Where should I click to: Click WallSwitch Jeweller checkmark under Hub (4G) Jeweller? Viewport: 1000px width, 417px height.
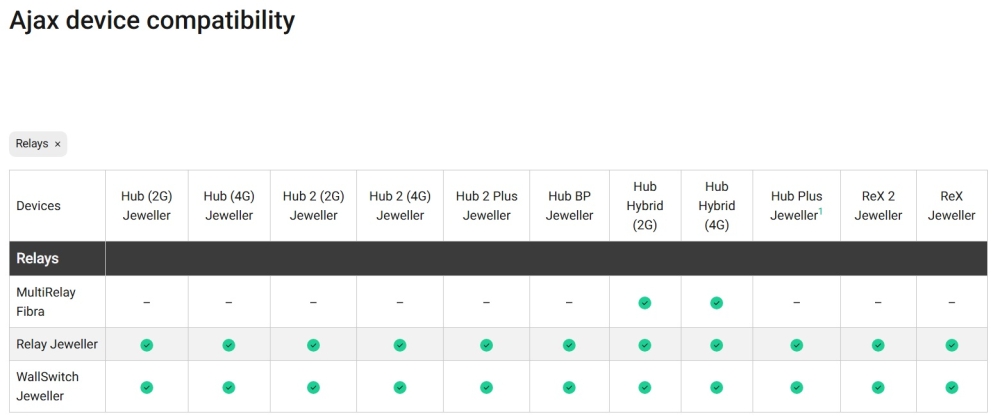[x=229, y=387]
